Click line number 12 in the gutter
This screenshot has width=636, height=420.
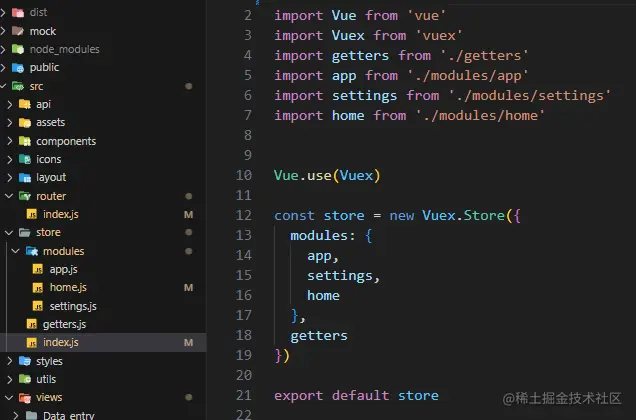click(x=244, y=215)
